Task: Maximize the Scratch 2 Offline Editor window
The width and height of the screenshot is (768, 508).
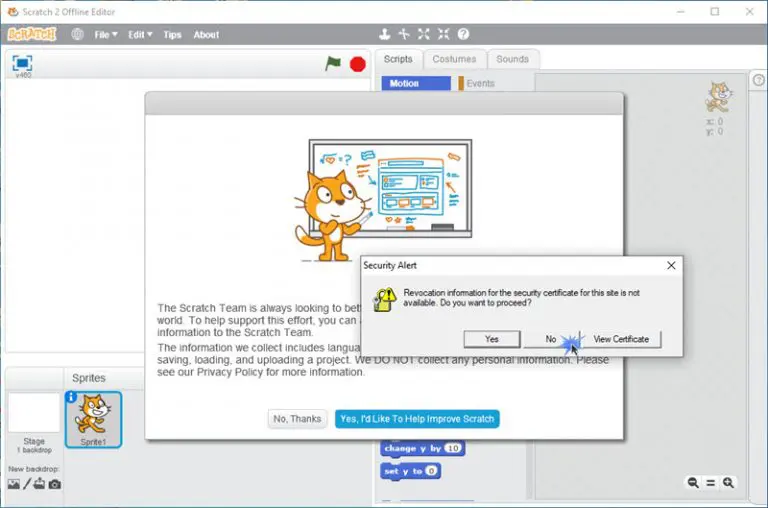Action: [x=715, y=12]
